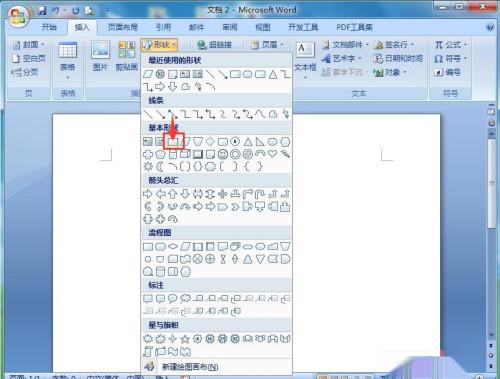Image resolution: width=500 pixels, height=379 pixels.
Task: Switch to 审阅 tab
Action: click(230, 27)
